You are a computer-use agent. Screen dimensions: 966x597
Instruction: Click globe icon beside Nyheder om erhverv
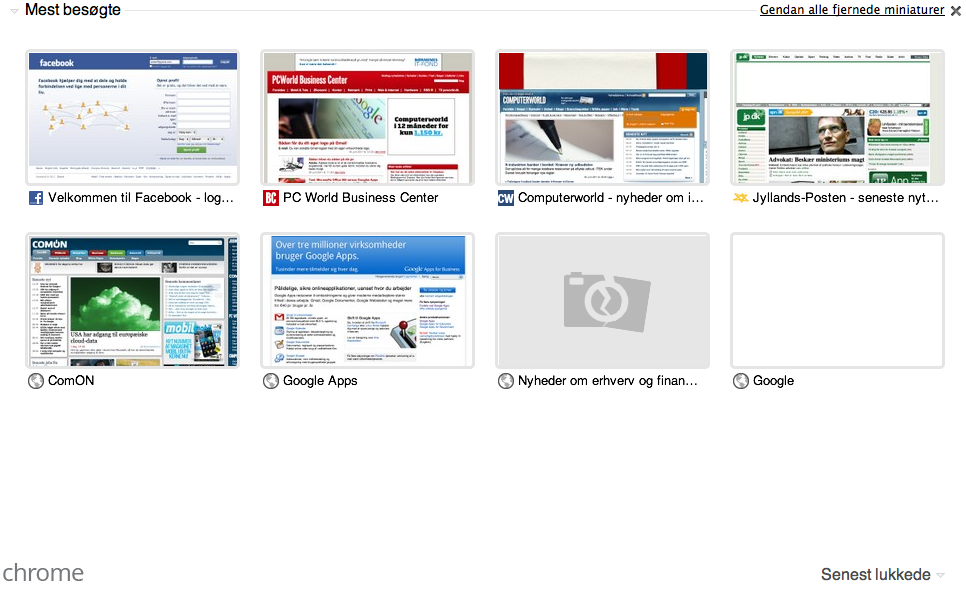pos(506,381)
